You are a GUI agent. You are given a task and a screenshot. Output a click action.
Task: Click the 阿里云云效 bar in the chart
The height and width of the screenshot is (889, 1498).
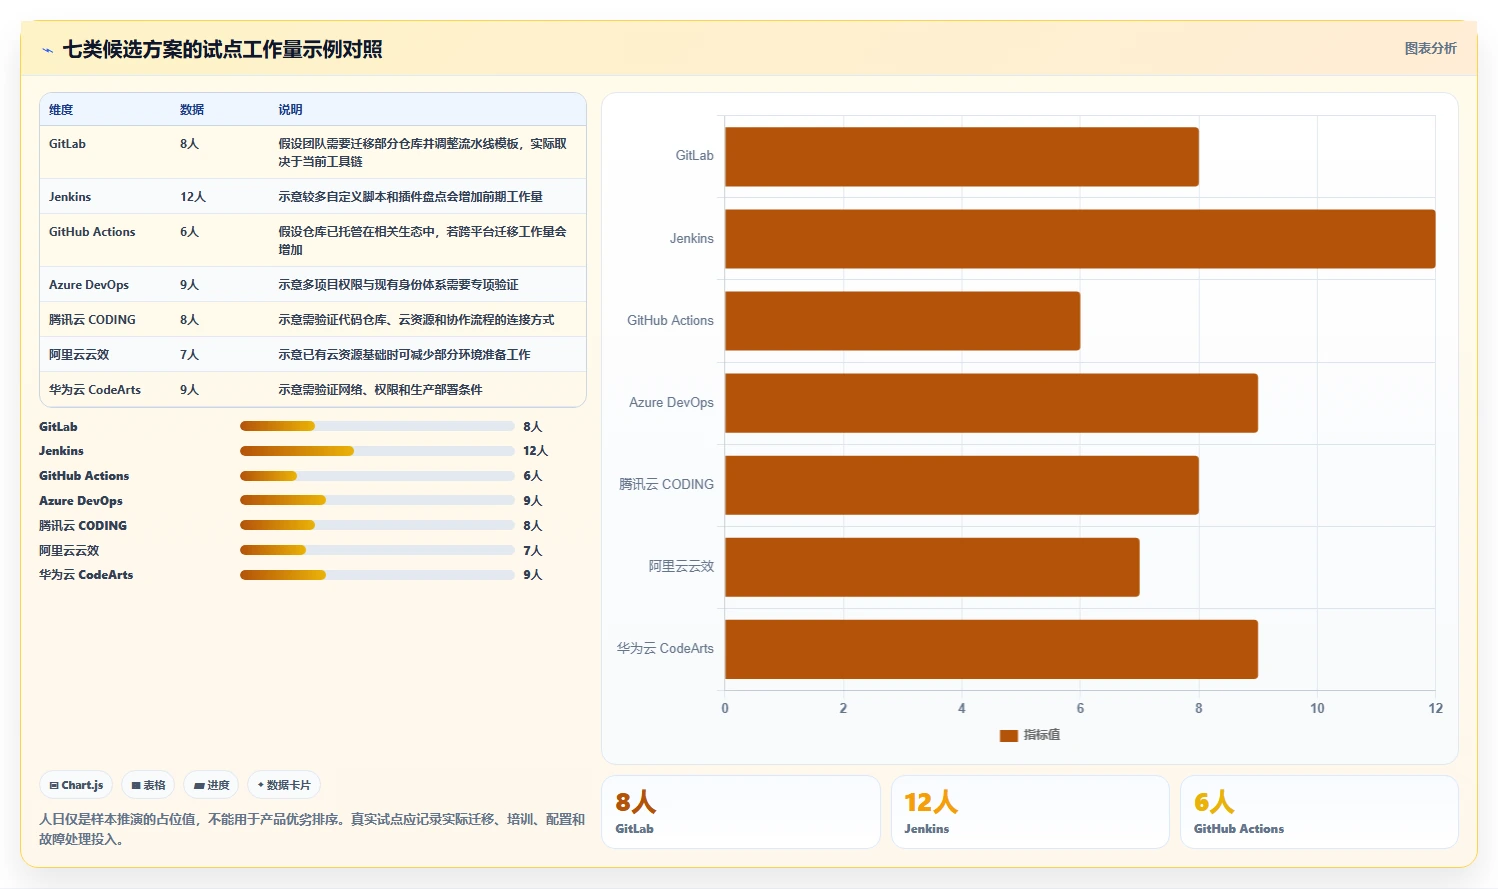point(932,567)
